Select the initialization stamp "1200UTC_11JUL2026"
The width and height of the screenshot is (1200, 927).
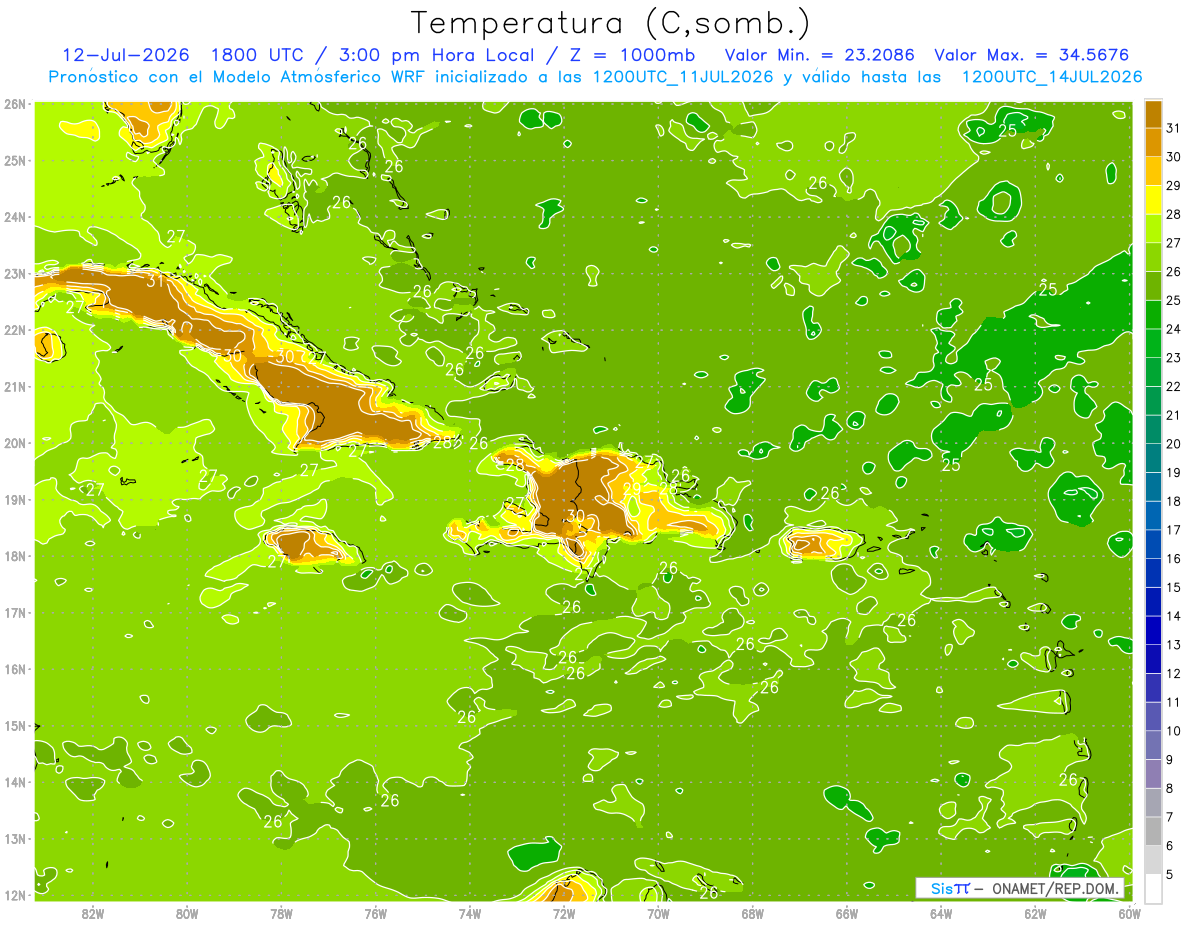pos(684,77)
